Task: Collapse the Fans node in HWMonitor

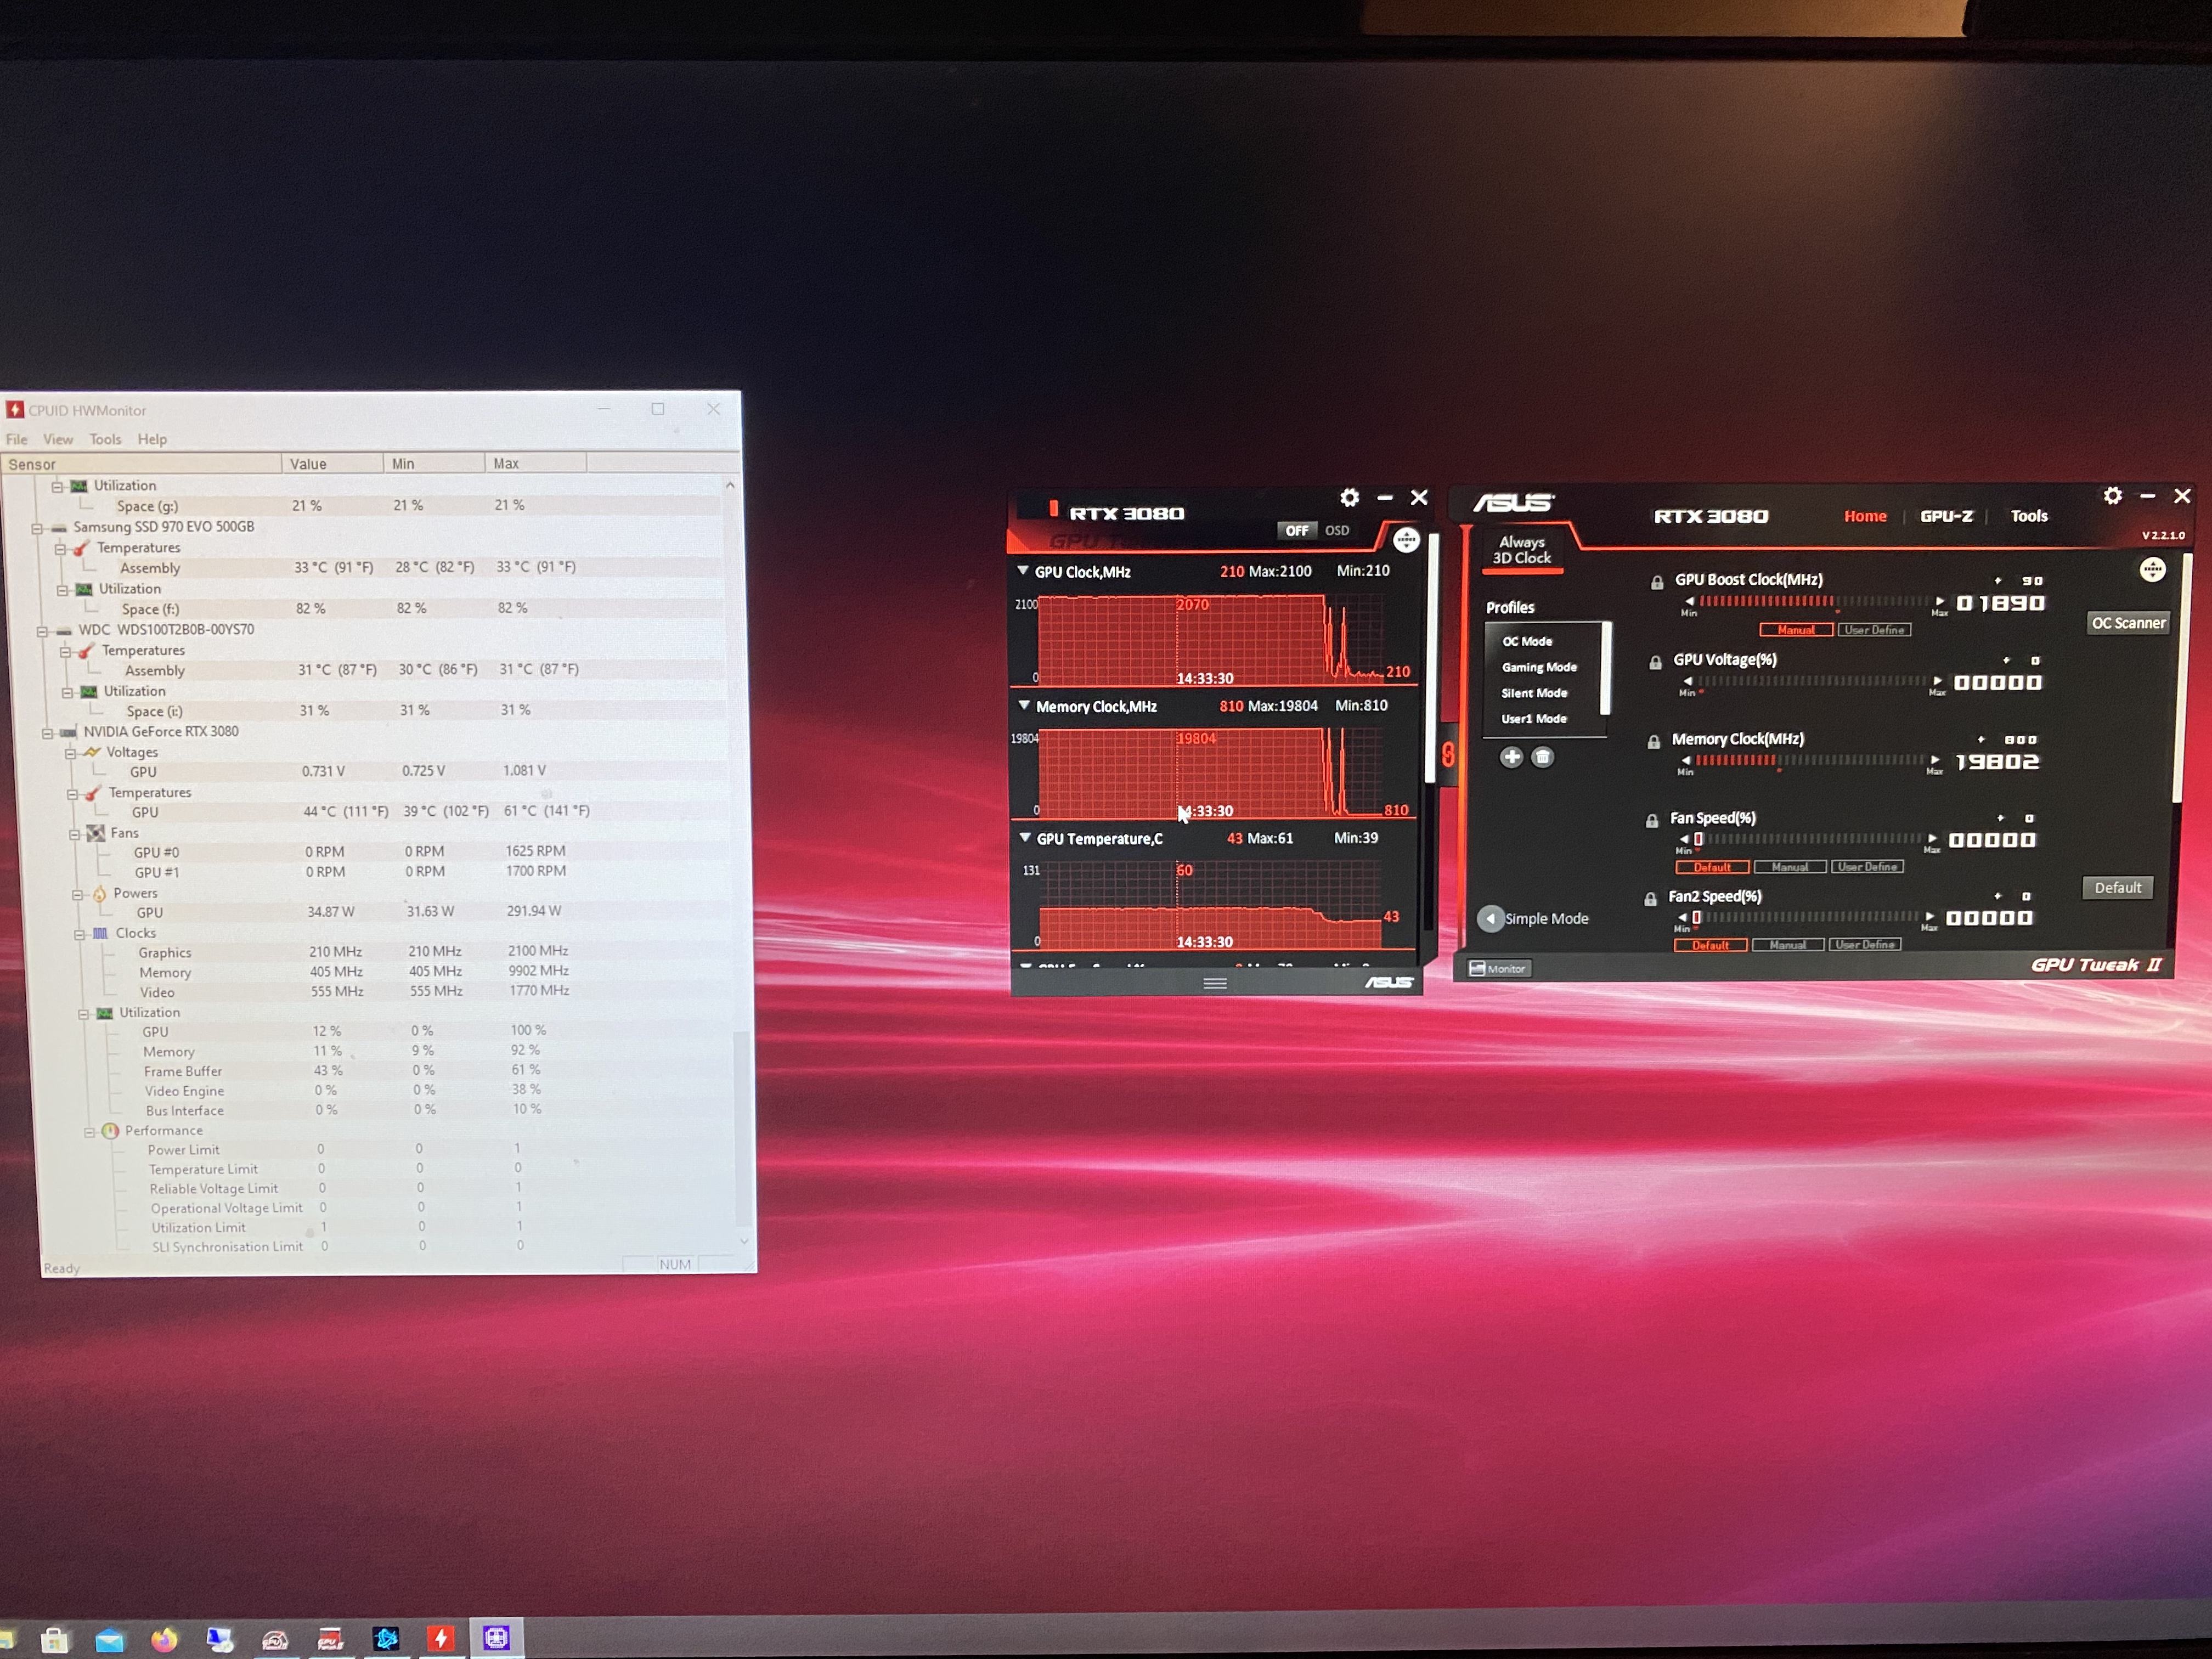Action: (x=75, y=834)
